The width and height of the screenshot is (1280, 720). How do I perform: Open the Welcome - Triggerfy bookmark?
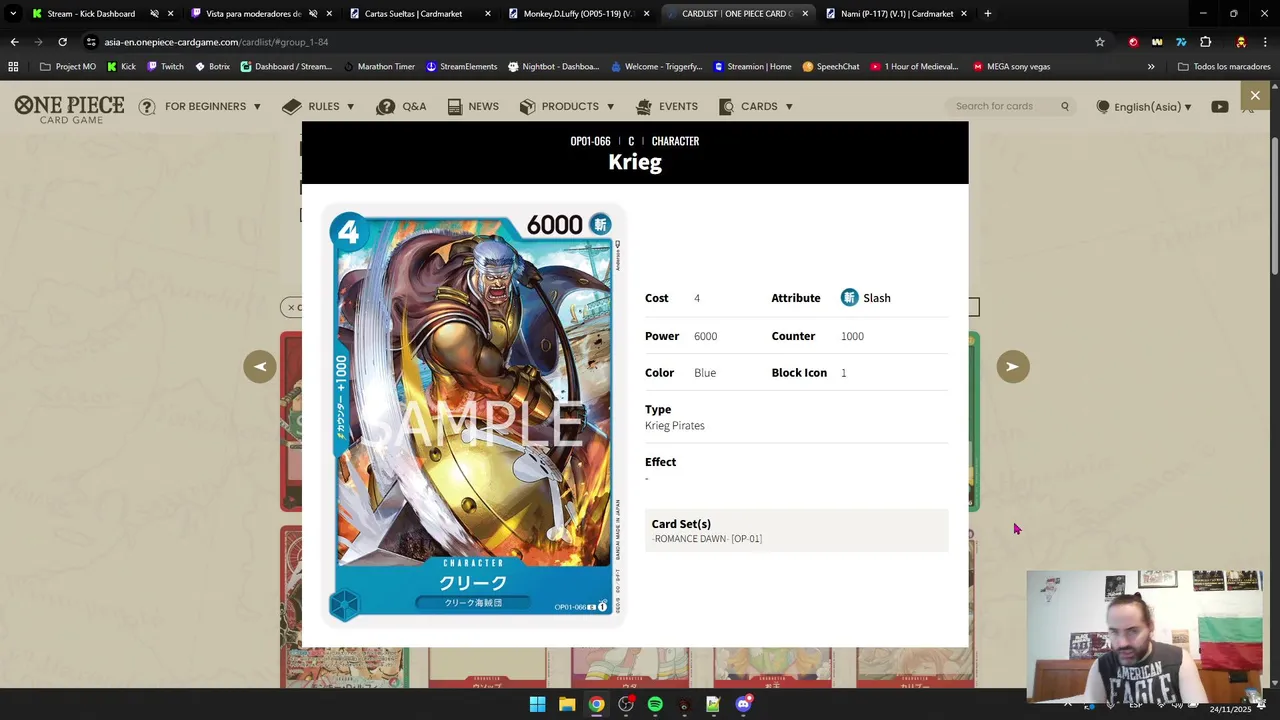(655, 67)
